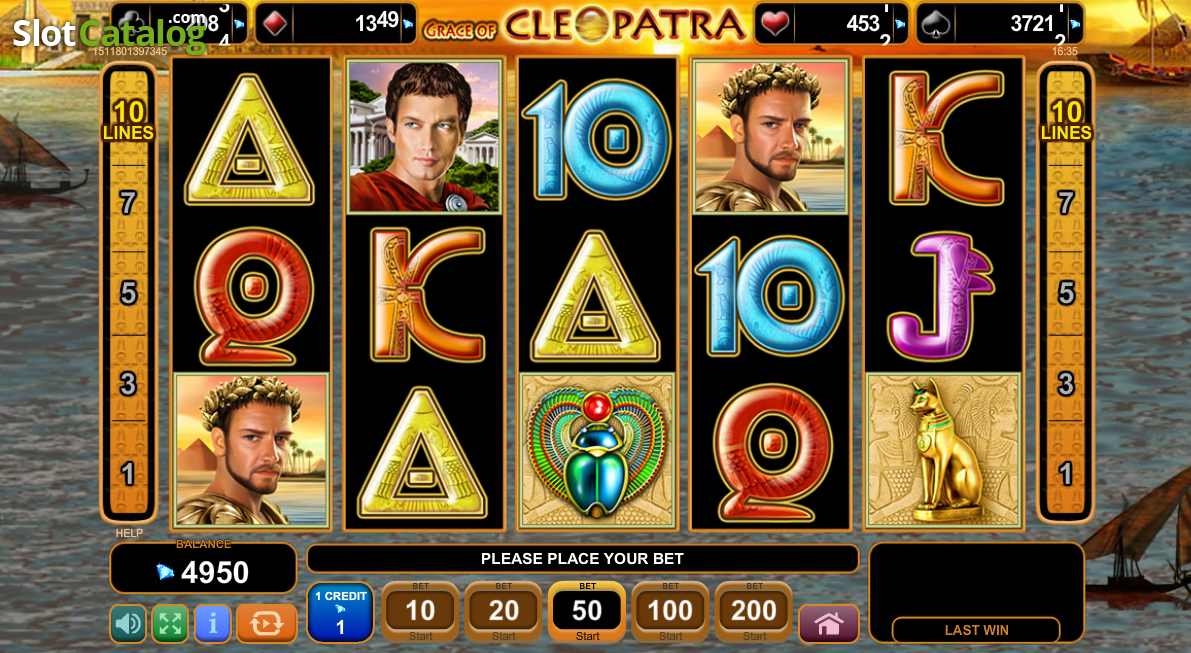This screenshot has width=1191, height=653.
Task: Enable autoplay with orange loop icon
Action: tap(267, 624)
